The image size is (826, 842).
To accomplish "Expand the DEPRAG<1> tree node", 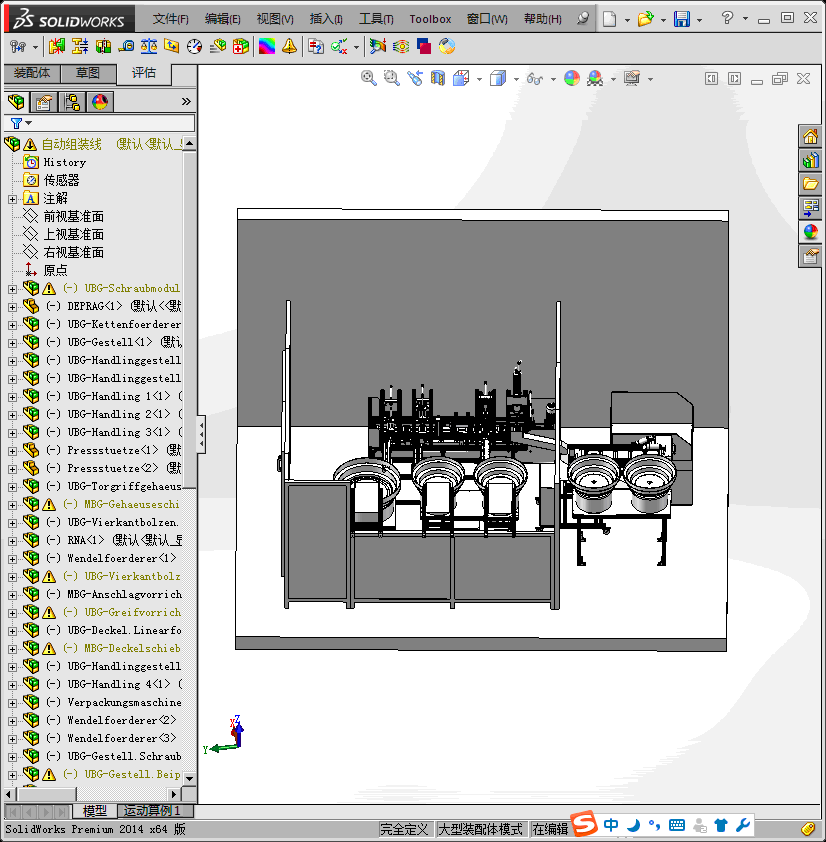I will click(x=12, y=307).
